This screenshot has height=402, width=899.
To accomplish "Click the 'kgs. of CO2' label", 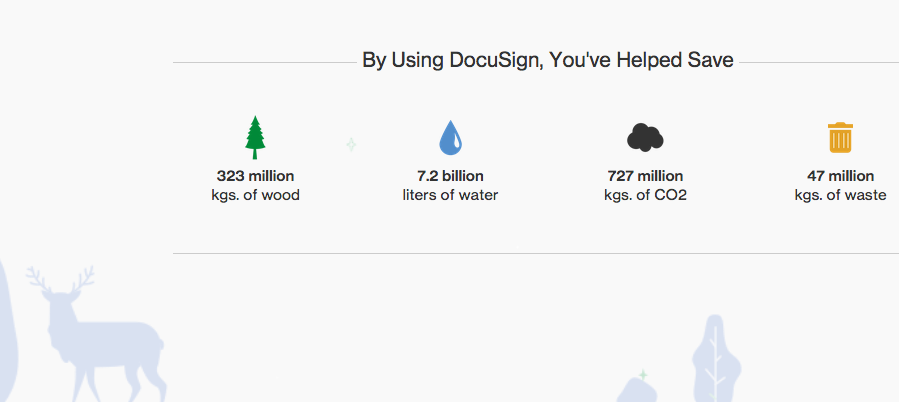I will click(645, 195).
